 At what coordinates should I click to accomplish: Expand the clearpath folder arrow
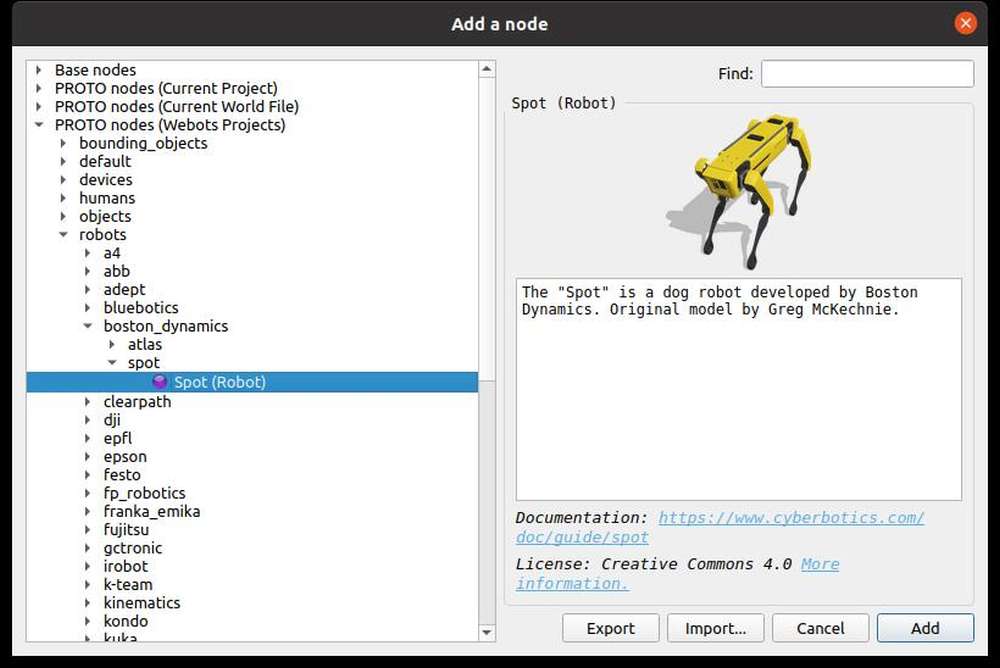87,401
